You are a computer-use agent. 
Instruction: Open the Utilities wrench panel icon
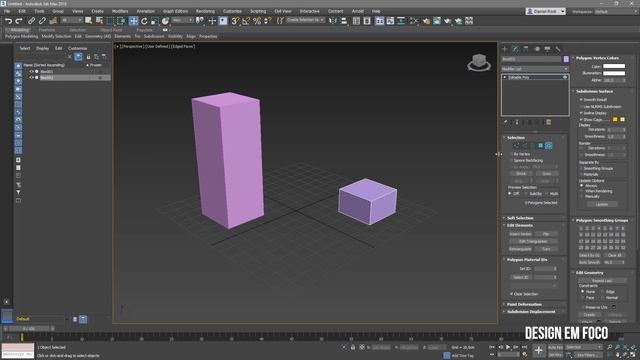click(558, 49)
